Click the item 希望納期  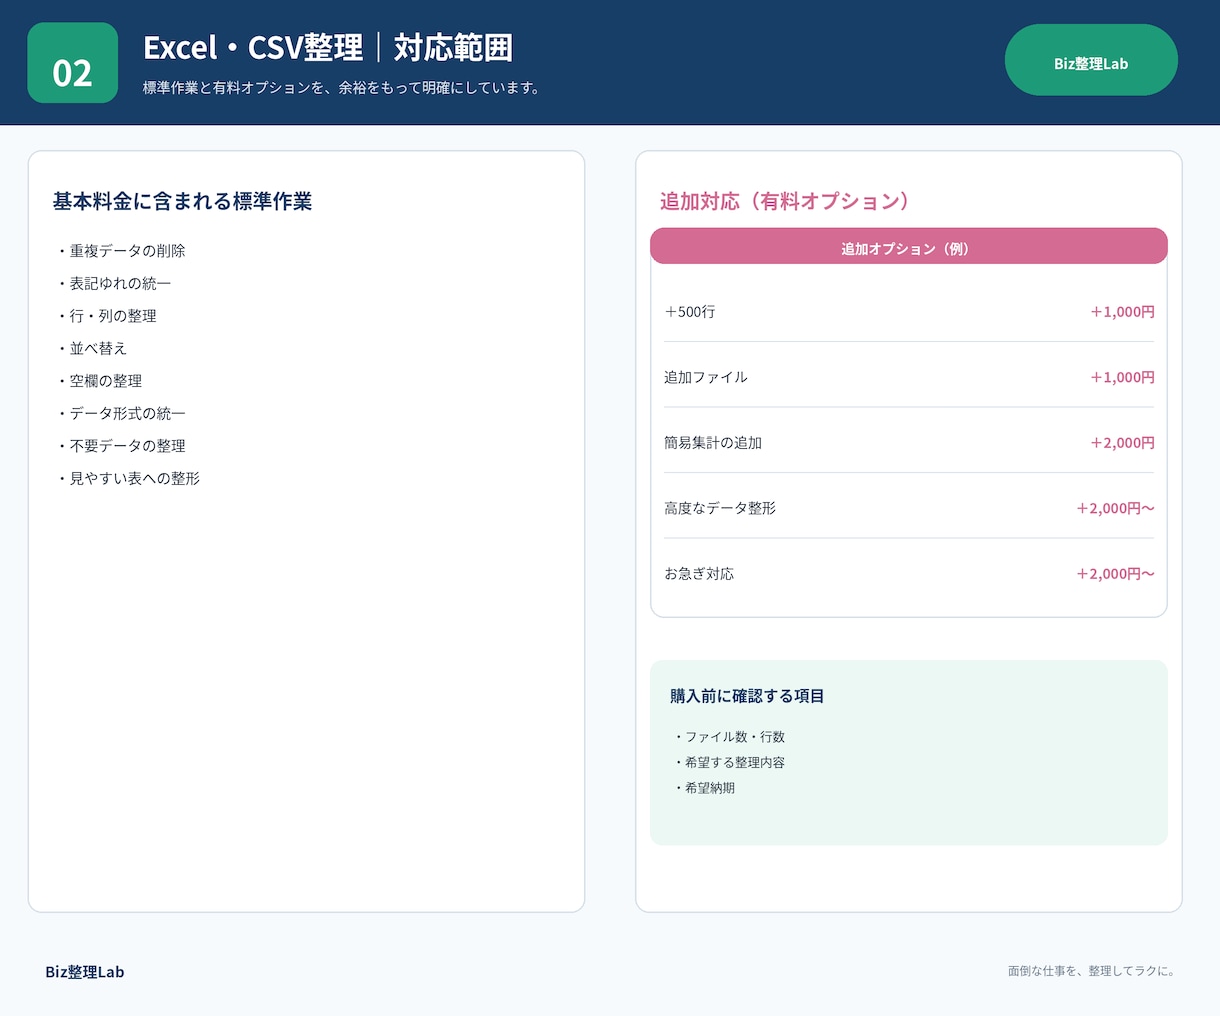coord(704,788)
